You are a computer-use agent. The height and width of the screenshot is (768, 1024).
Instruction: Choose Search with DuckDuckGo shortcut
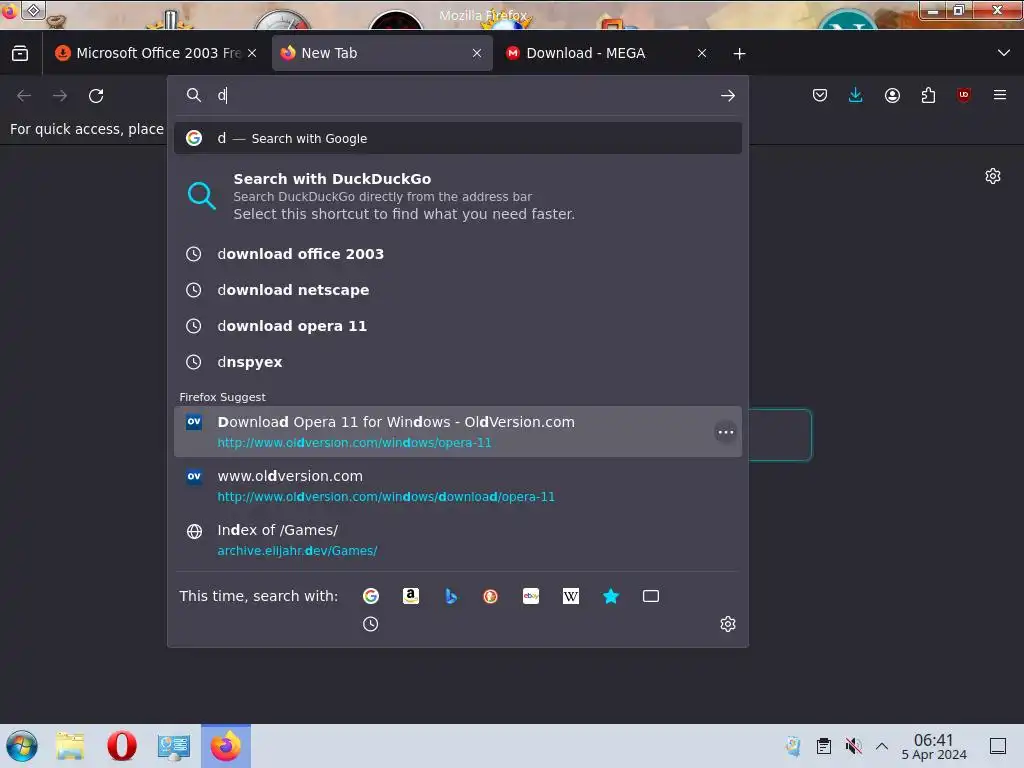pyautogui.click(x=458, y=196)
